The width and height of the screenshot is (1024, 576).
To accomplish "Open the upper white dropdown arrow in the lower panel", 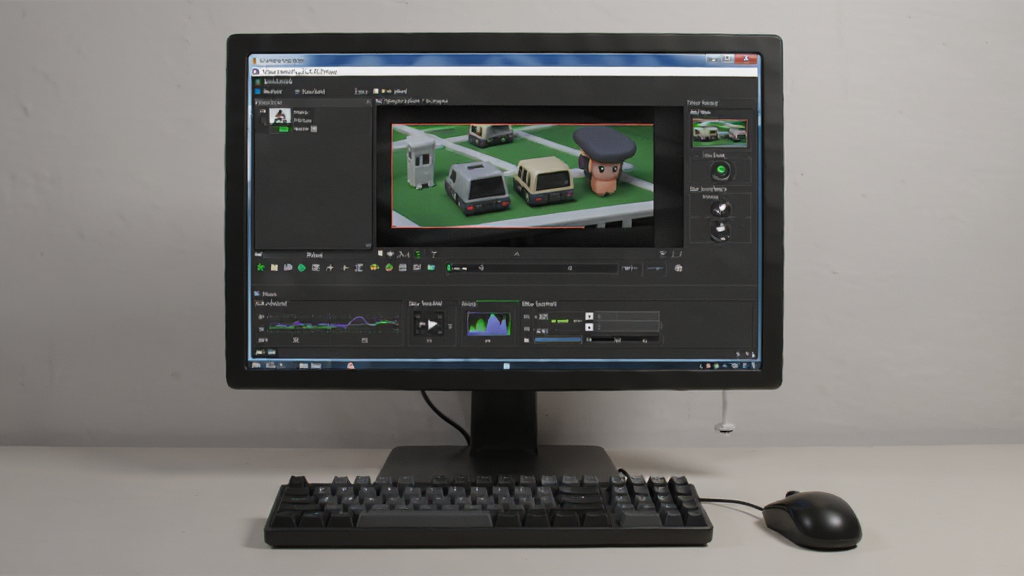I will (x=589, y=316).
